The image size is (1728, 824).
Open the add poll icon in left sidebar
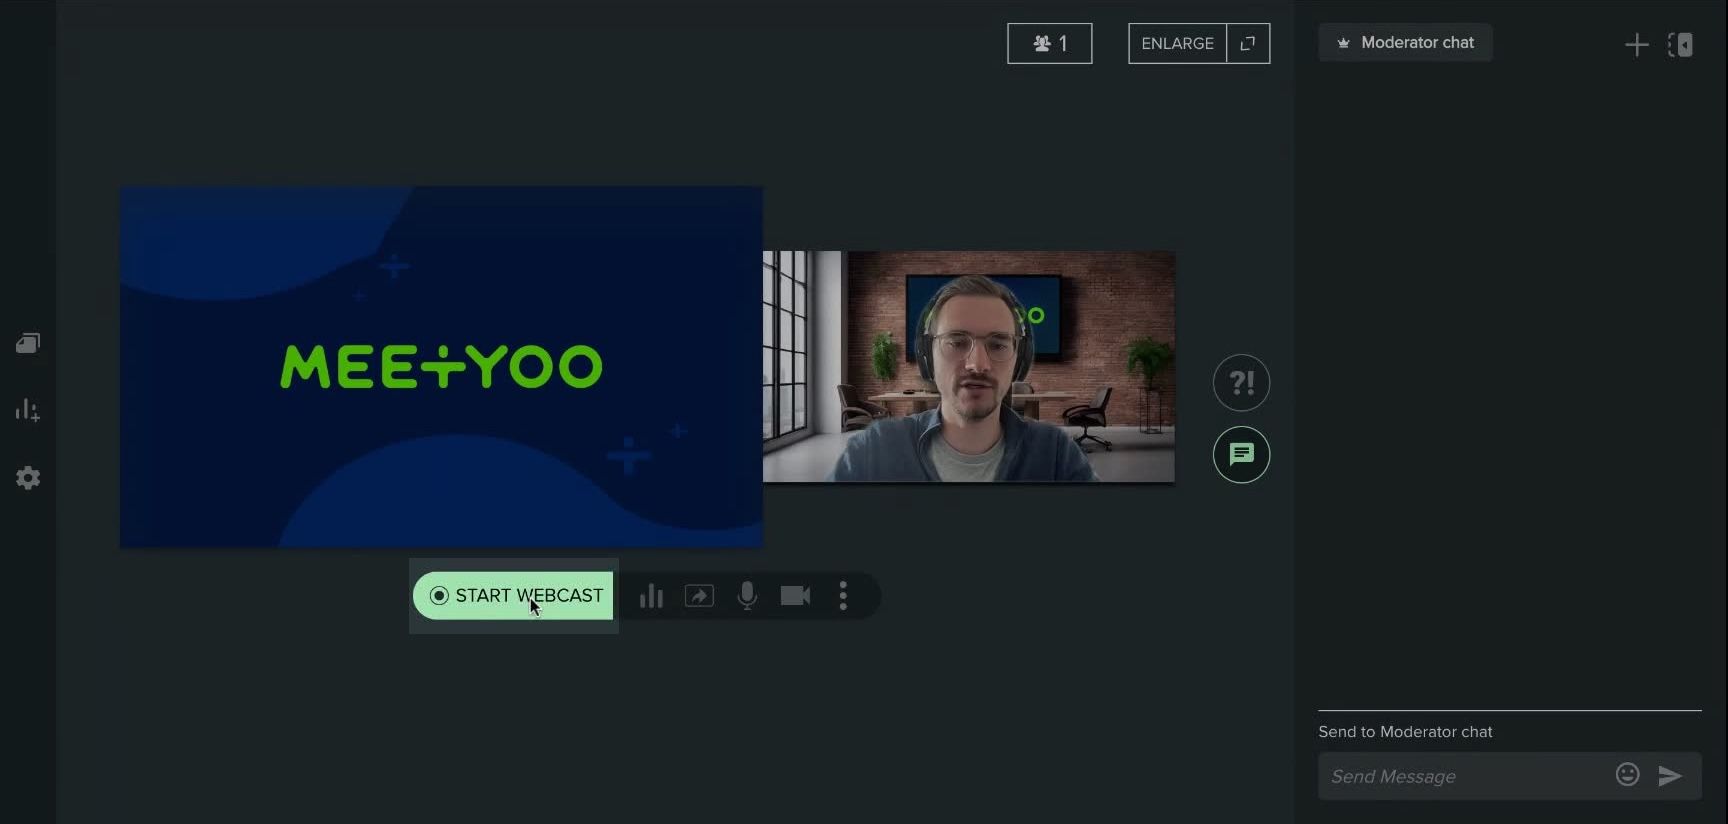pos(28,410)
